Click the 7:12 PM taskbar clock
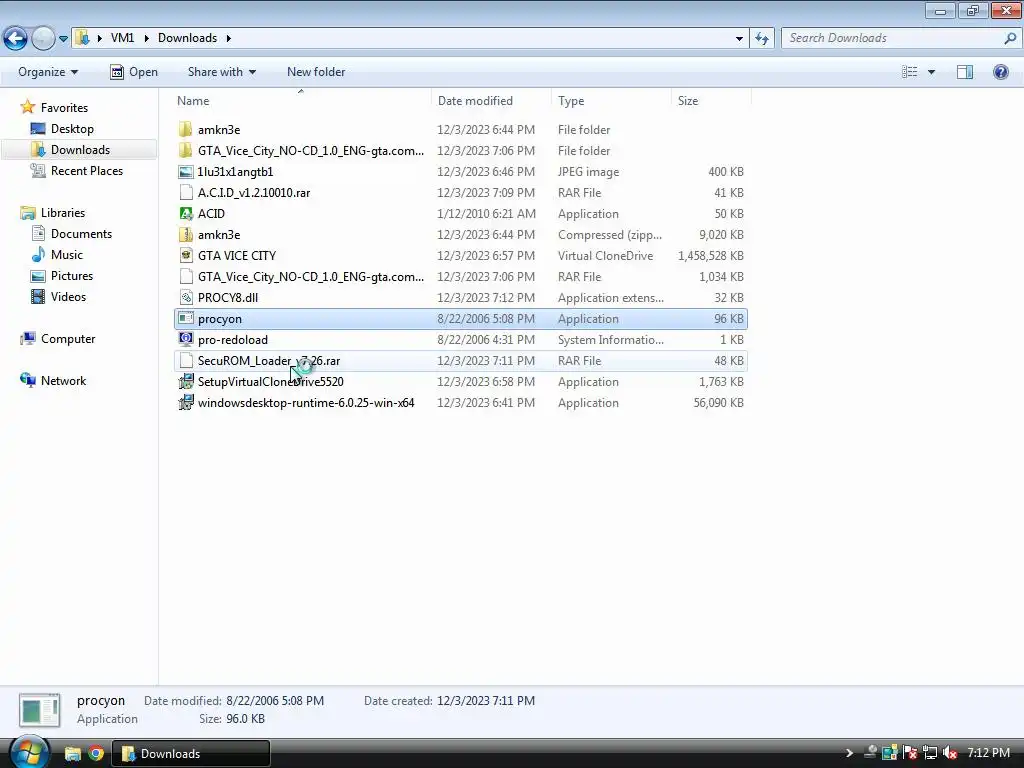Viewport: 1024px width, 768px height. coord(989,753)
